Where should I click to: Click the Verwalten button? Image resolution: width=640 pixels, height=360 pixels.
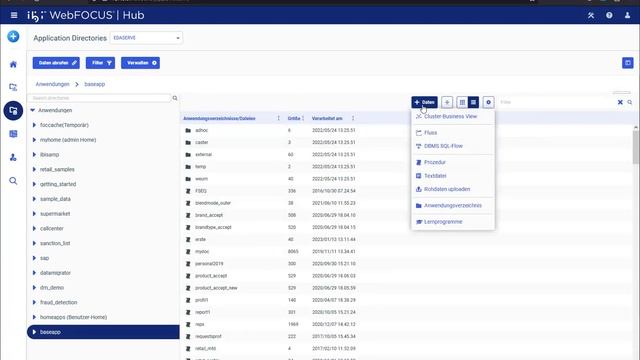140,63
